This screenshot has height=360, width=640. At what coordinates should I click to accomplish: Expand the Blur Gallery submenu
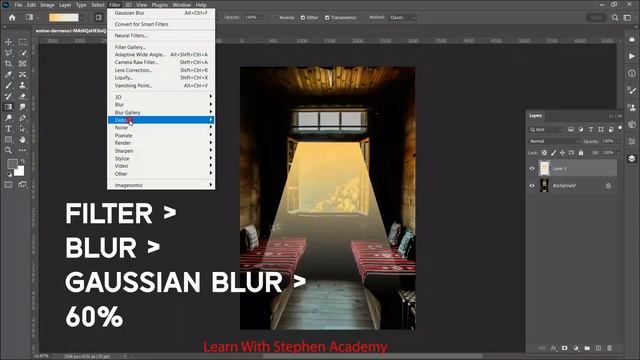coord(161,112)
